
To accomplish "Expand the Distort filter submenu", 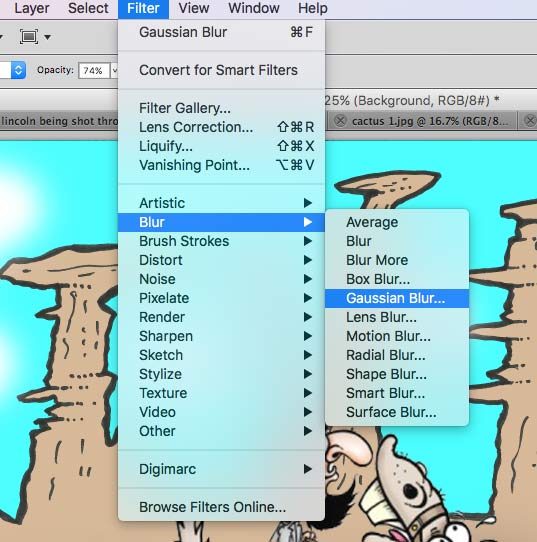I will coord(221,260).
